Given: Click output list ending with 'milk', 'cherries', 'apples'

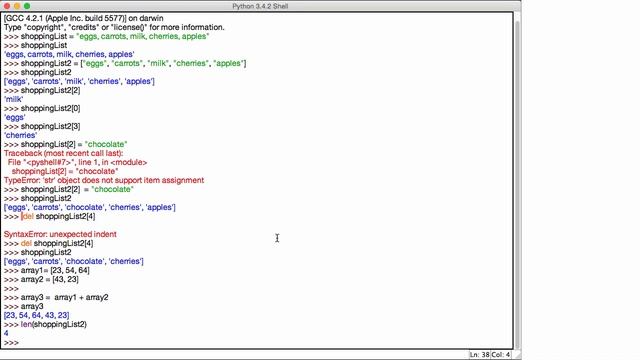Looking at the screenshot, I should pyautogui.click(x=79, y=81).
